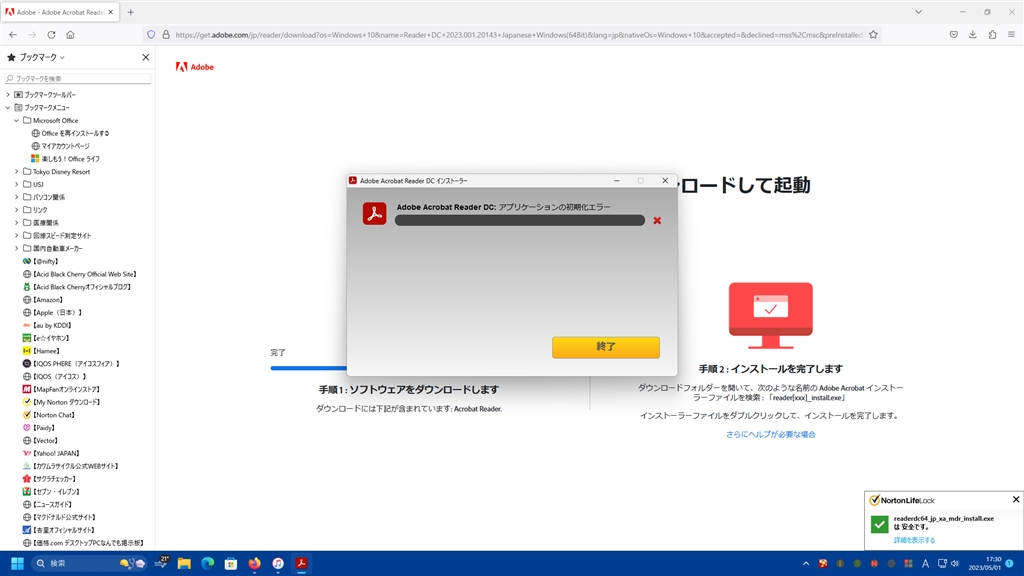Viewport: 1024px width, 576px height.
Task: Reload the Adobe download page
Action: pyautogui.click(x=51, y=35)
